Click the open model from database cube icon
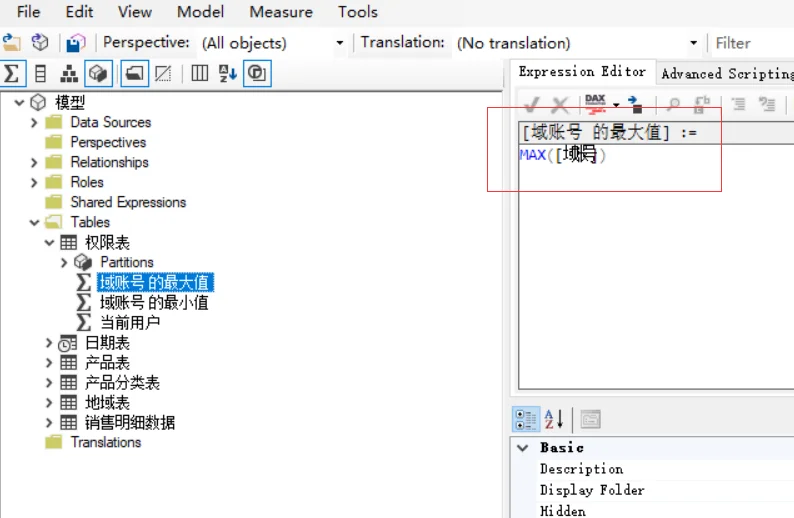The image size is (794, 518). pos(40,43)
